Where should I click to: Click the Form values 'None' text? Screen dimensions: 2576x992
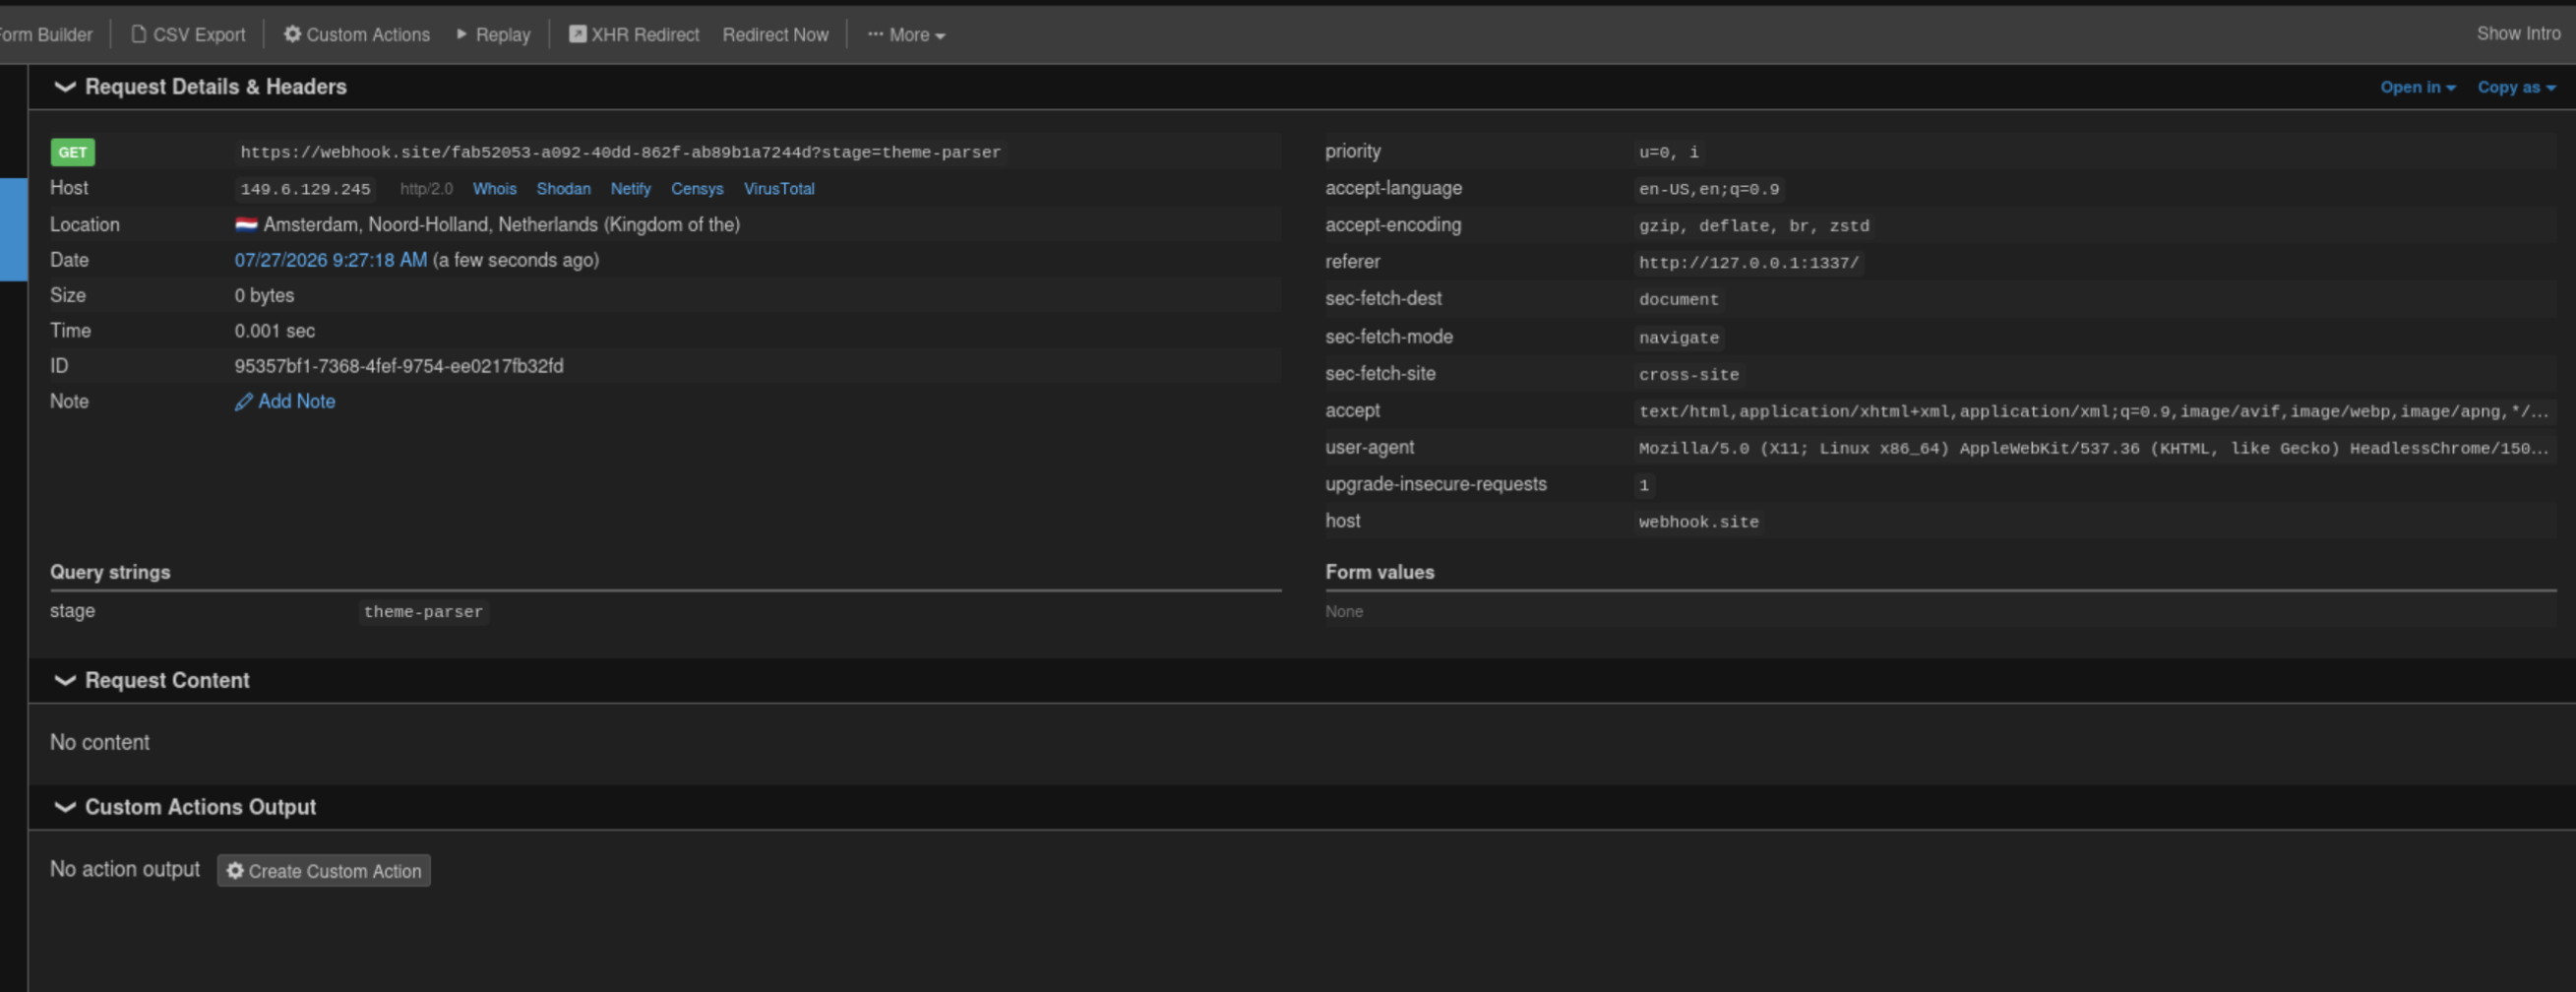1343,612
